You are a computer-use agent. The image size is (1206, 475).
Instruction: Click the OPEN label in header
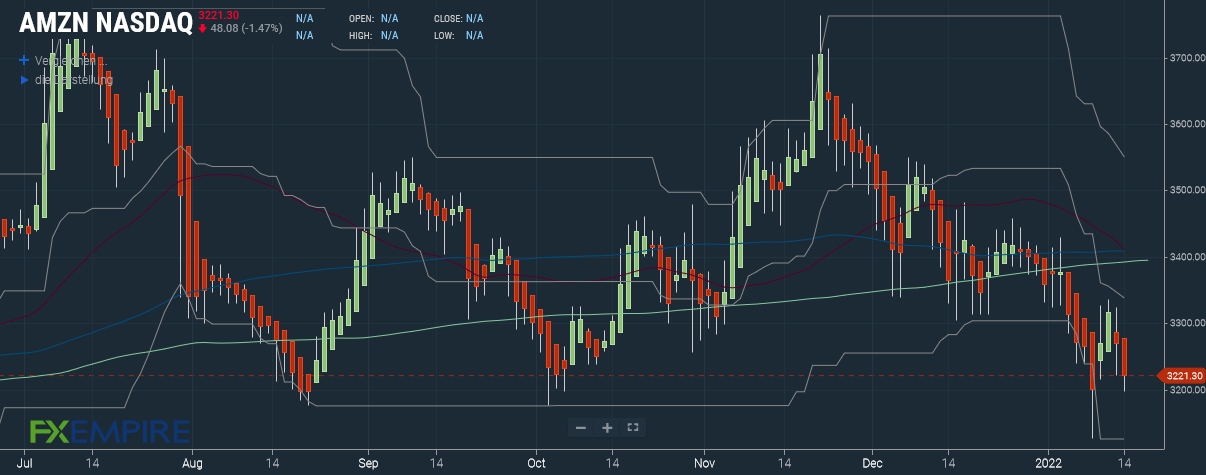tap(361, 19)
